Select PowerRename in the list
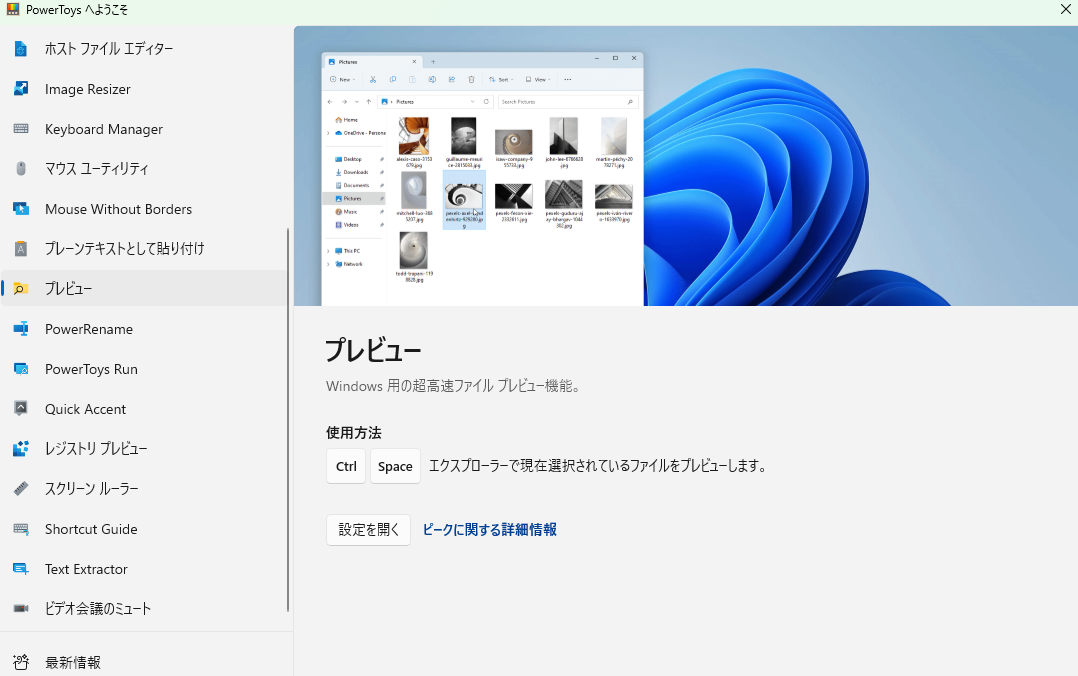1078x676 pixels. point(144,329)
